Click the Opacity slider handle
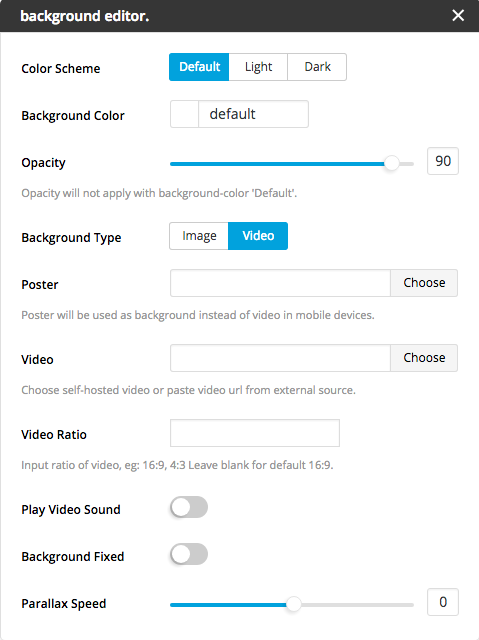The image size is (479, 640). (392, 164)
